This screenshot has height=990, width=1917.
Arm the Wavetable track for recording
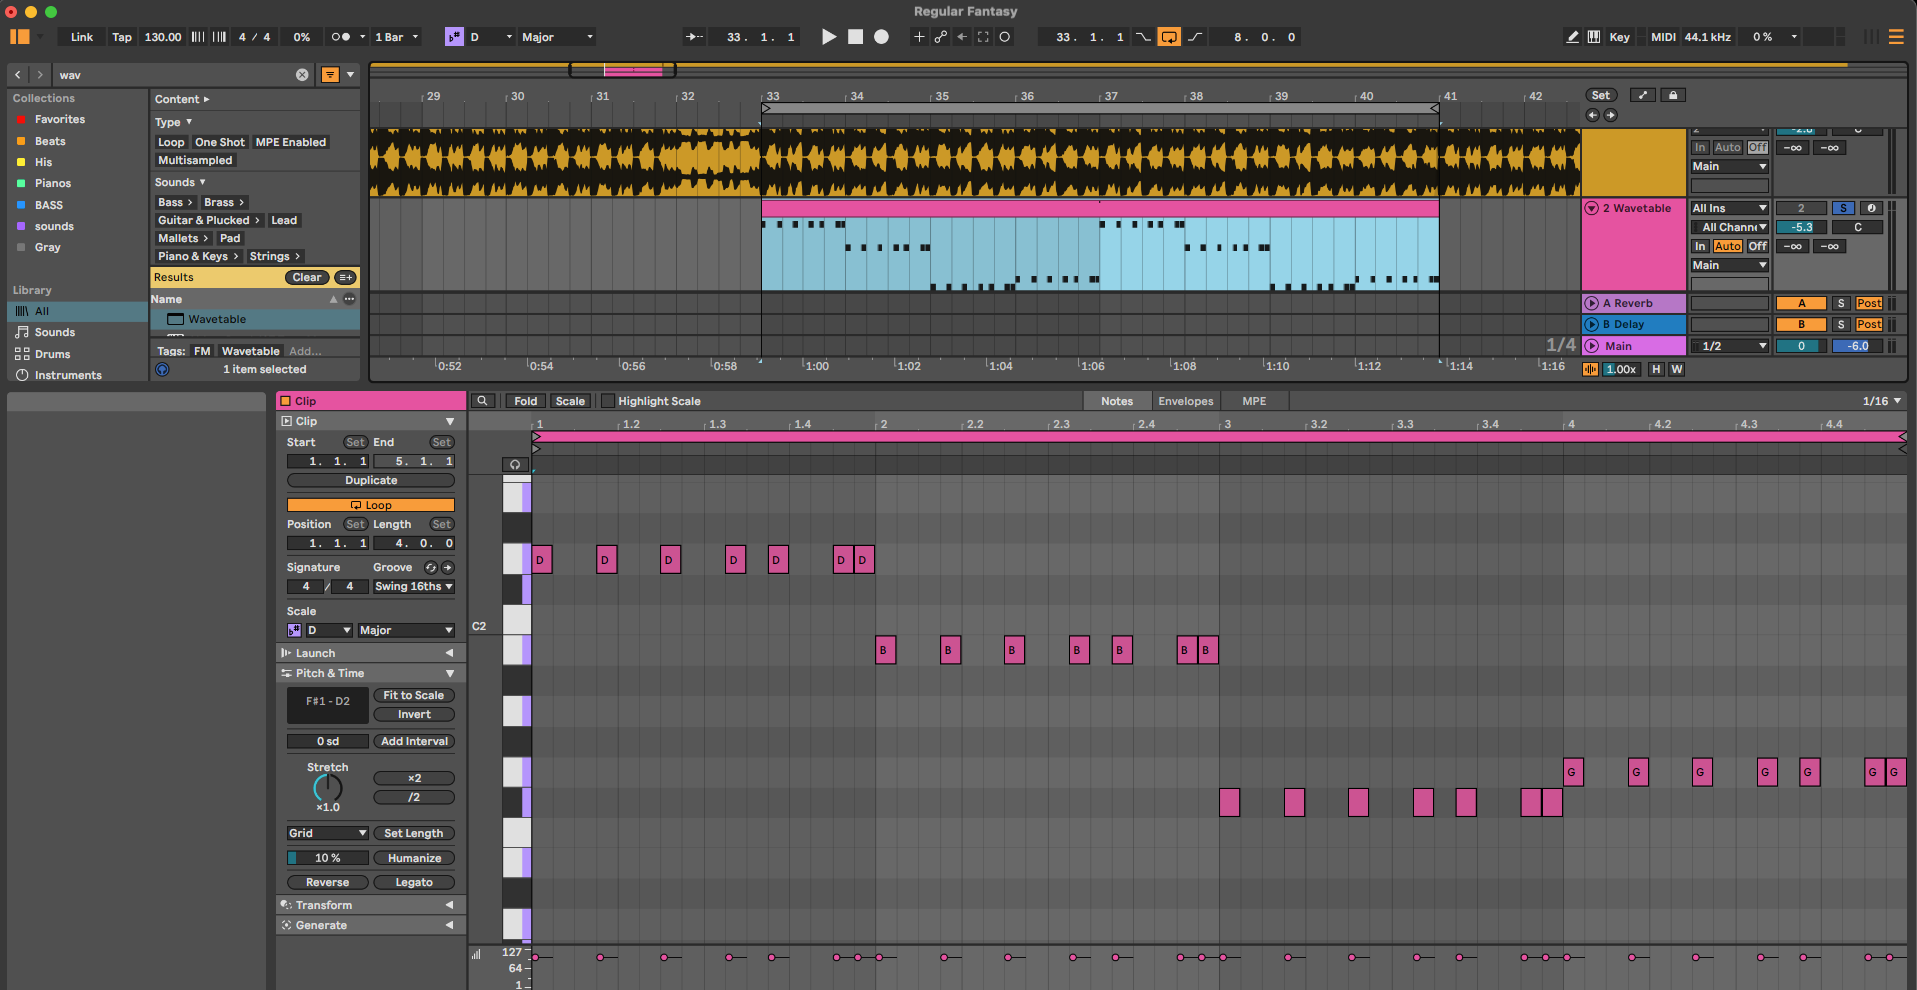[x=1871, y=208]
